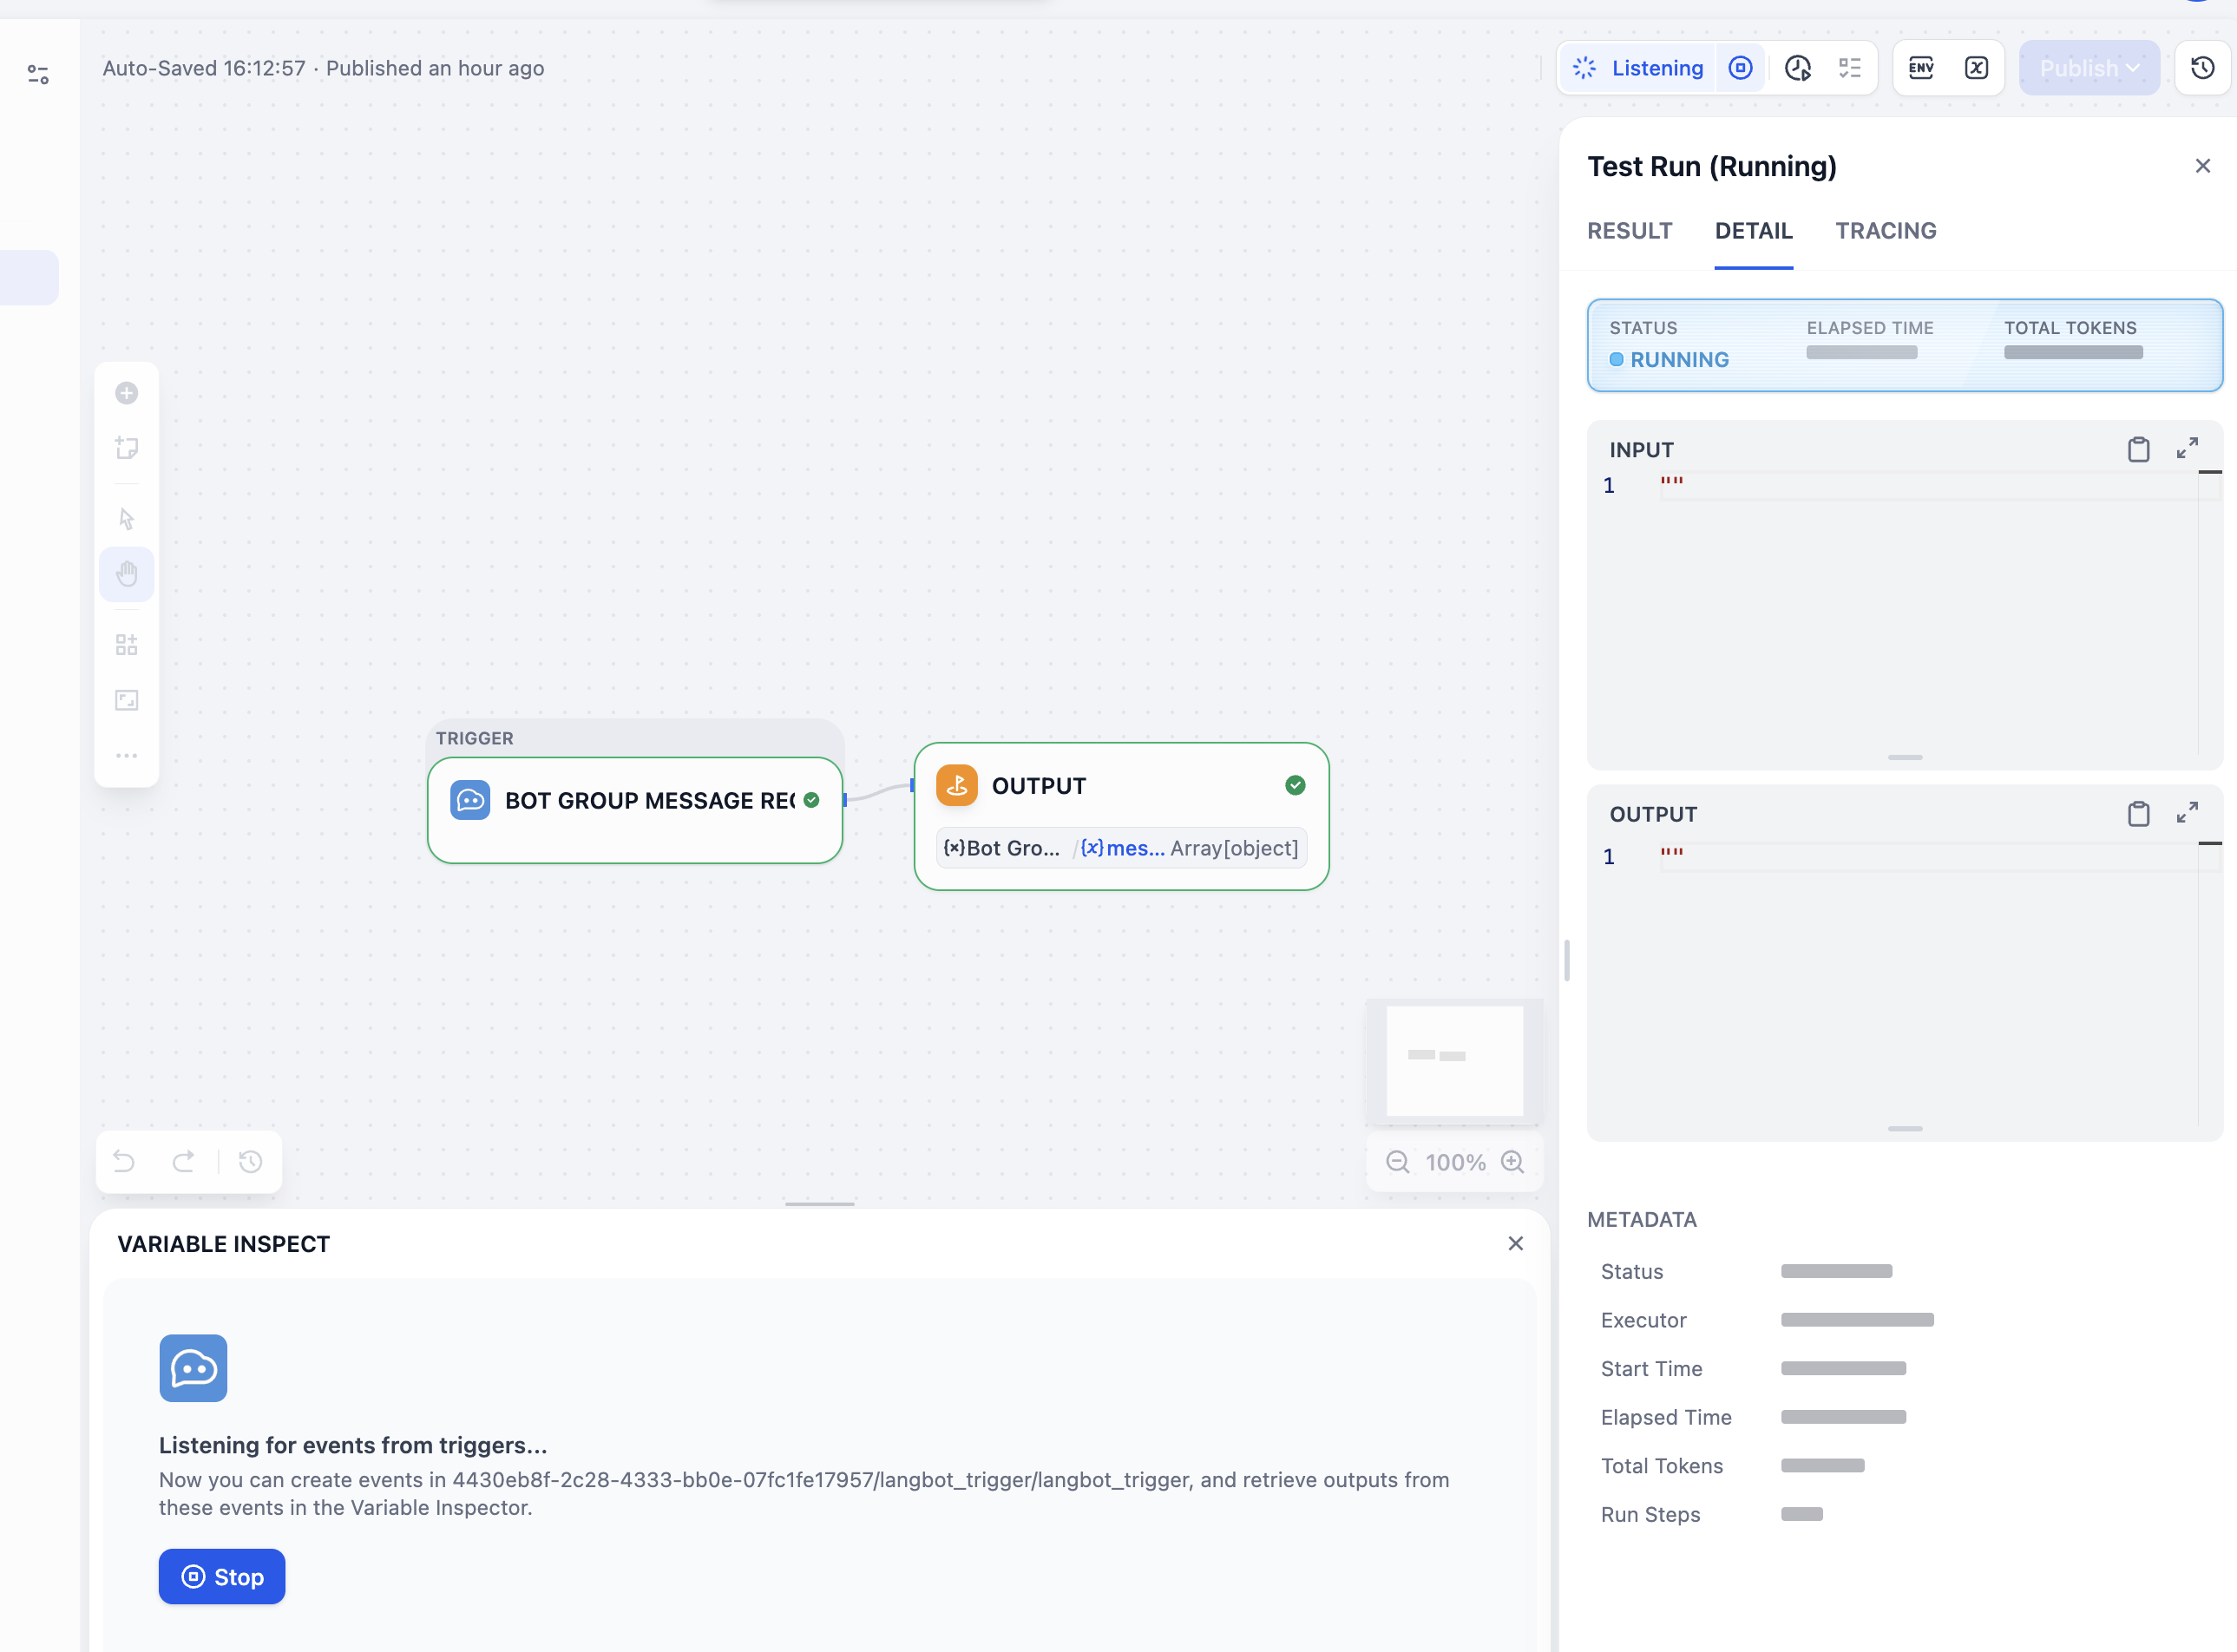Image resolution: width=2237 pixels, height=1652 pixels.
Task: Switch to the RESULT tab
Action: pyautogui.click(x=1629, y=231)
